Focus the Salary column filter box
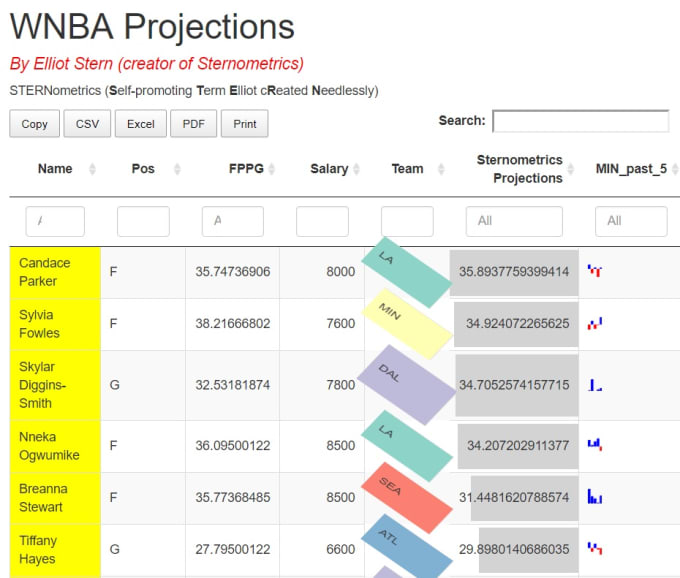This screenshot has height=578, width=680. coord(322,222)
